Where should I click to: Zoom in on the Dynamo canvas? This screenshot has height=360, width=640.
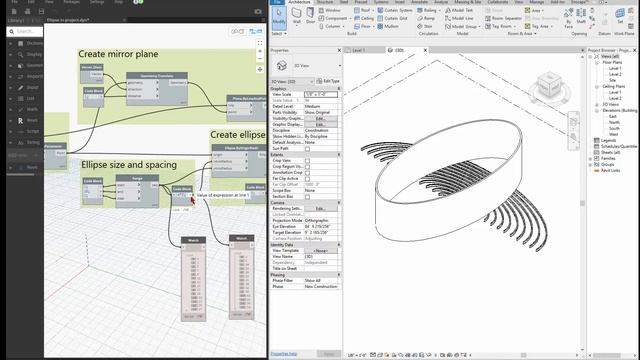(x=260, y=51)
